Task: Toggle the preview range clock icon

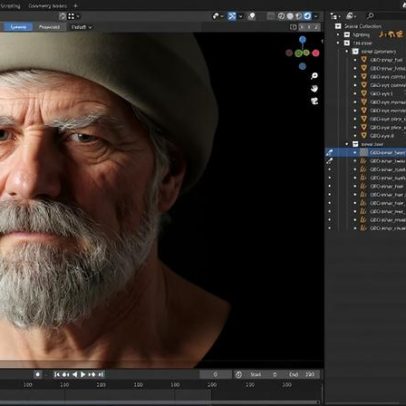Action: [238, 375]
